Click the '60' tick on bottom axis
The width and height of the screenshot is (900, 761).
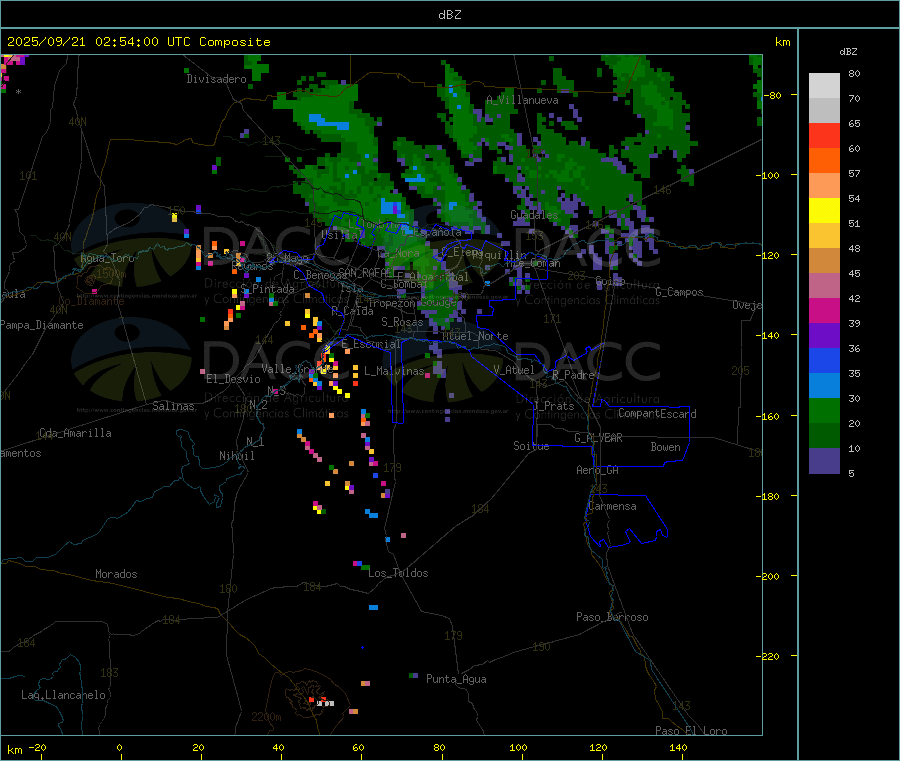coord(358,747)
